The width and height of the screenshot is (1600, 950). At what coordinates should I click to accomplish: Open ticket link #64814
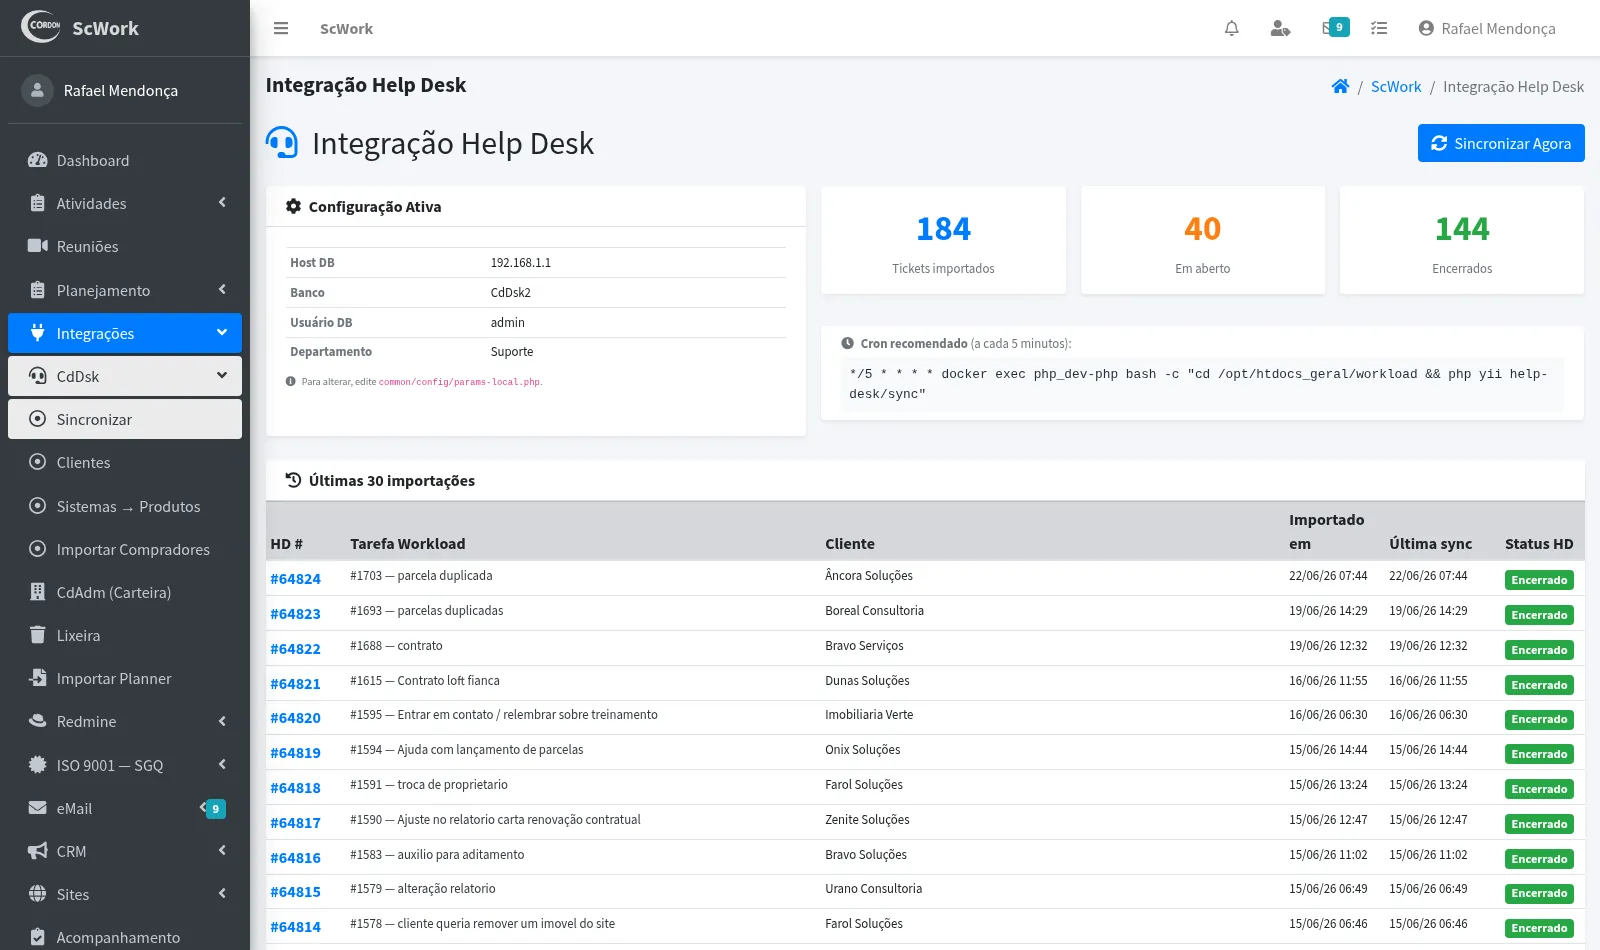(295, 927)
